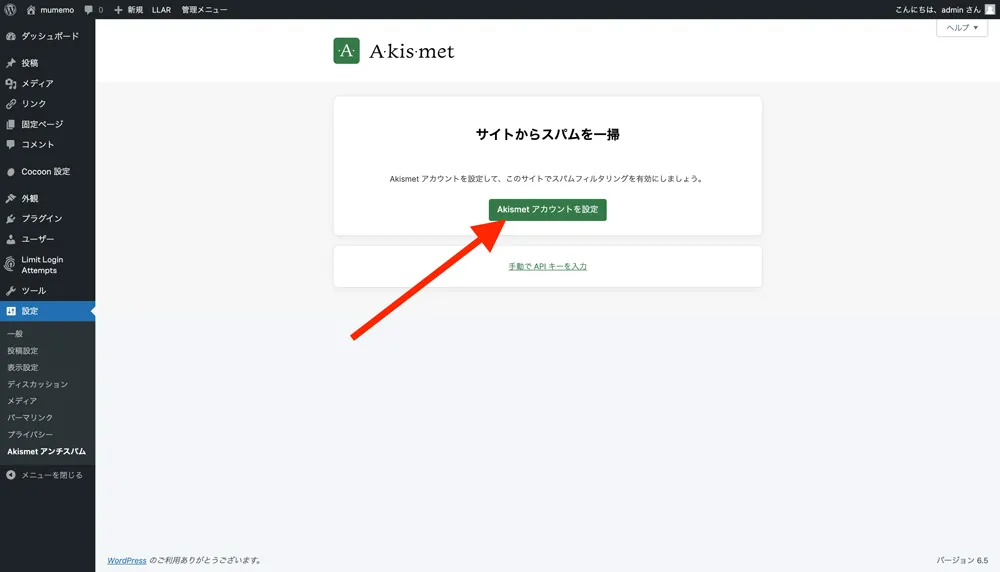Screen dimensions: 1000x572
Task: Open Cocoon 設定 in sidebar
Action: tap(45, 172)
